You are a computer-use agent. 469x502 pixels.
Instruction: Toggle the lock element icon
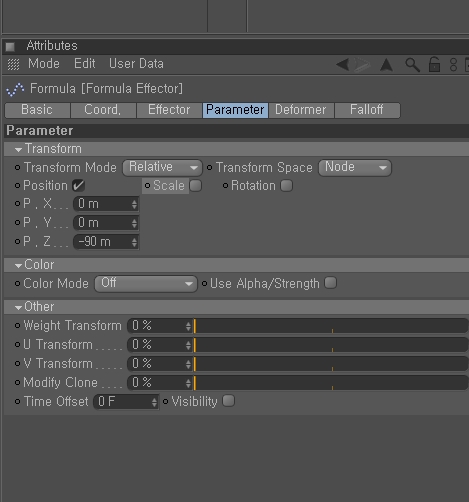434,65
